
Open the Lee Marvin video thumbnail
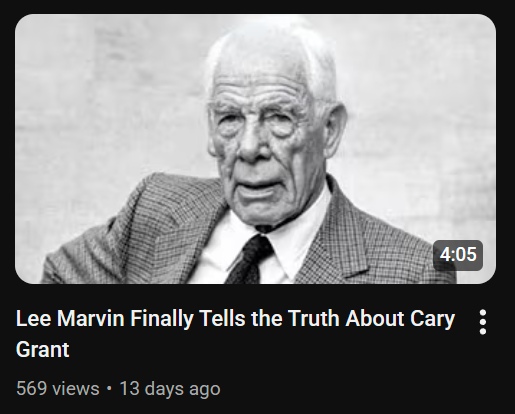click(255, 149)
